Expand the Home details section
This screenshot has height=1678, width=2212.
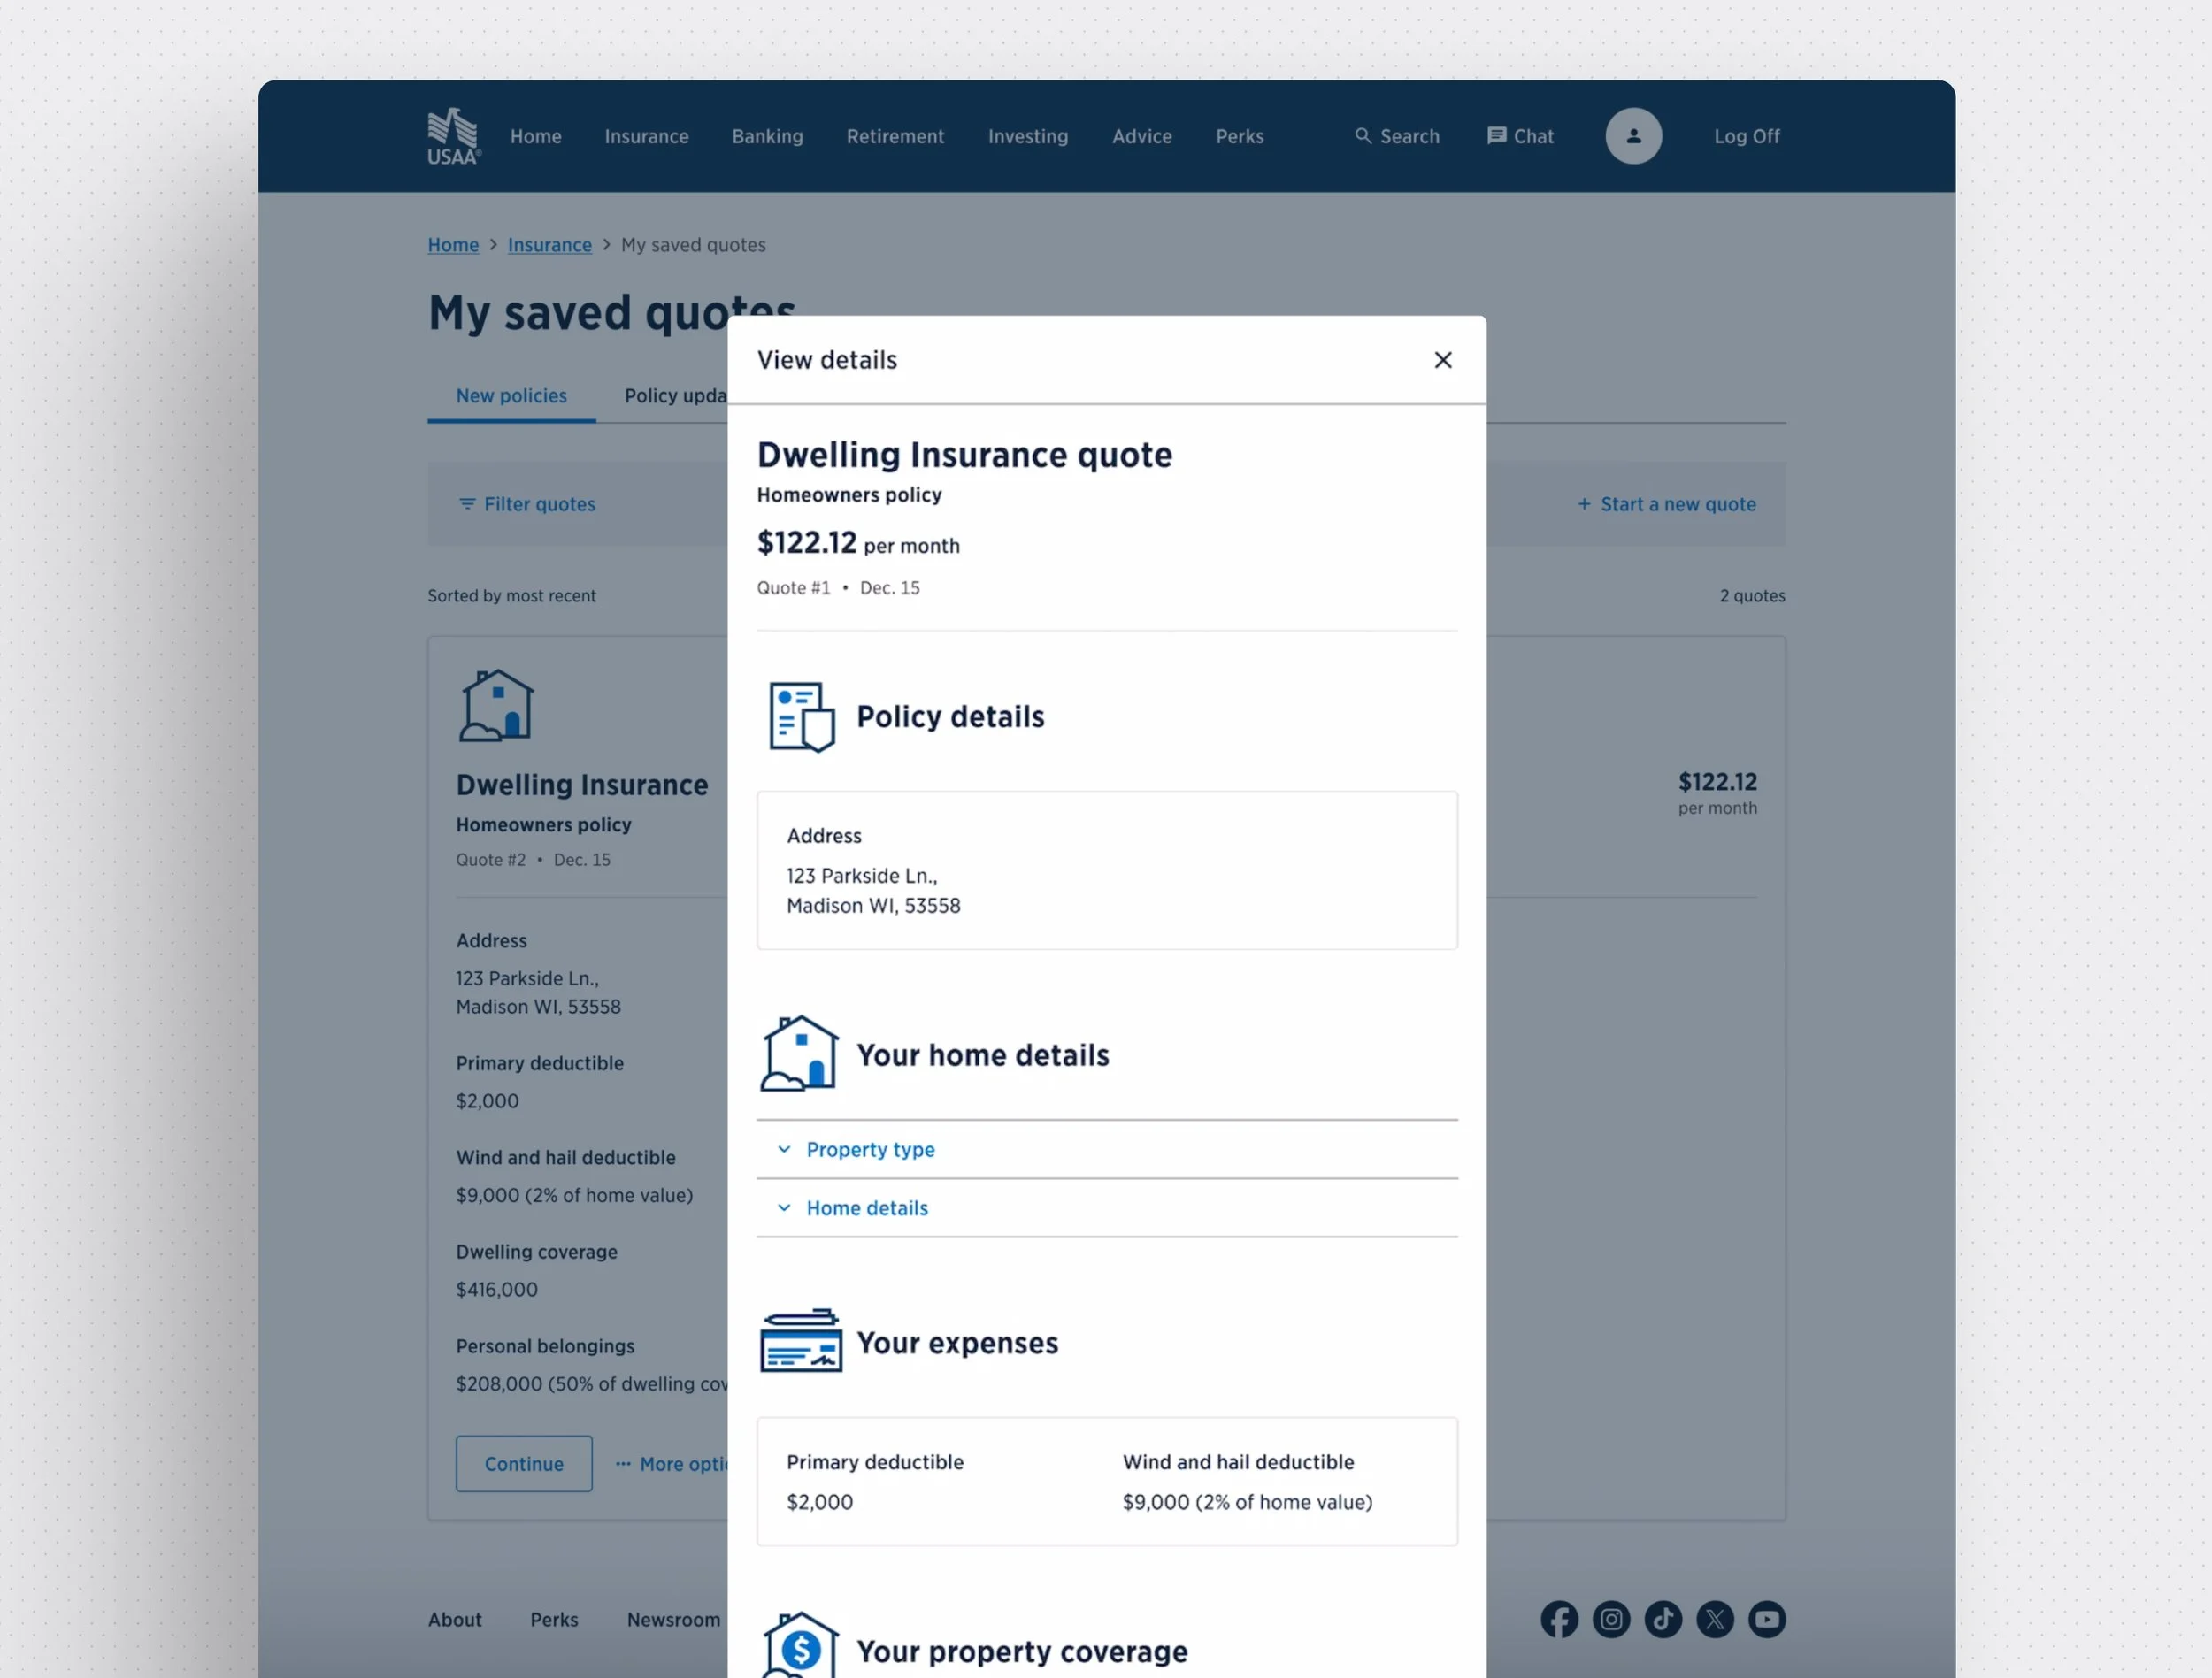(866, 1208)
